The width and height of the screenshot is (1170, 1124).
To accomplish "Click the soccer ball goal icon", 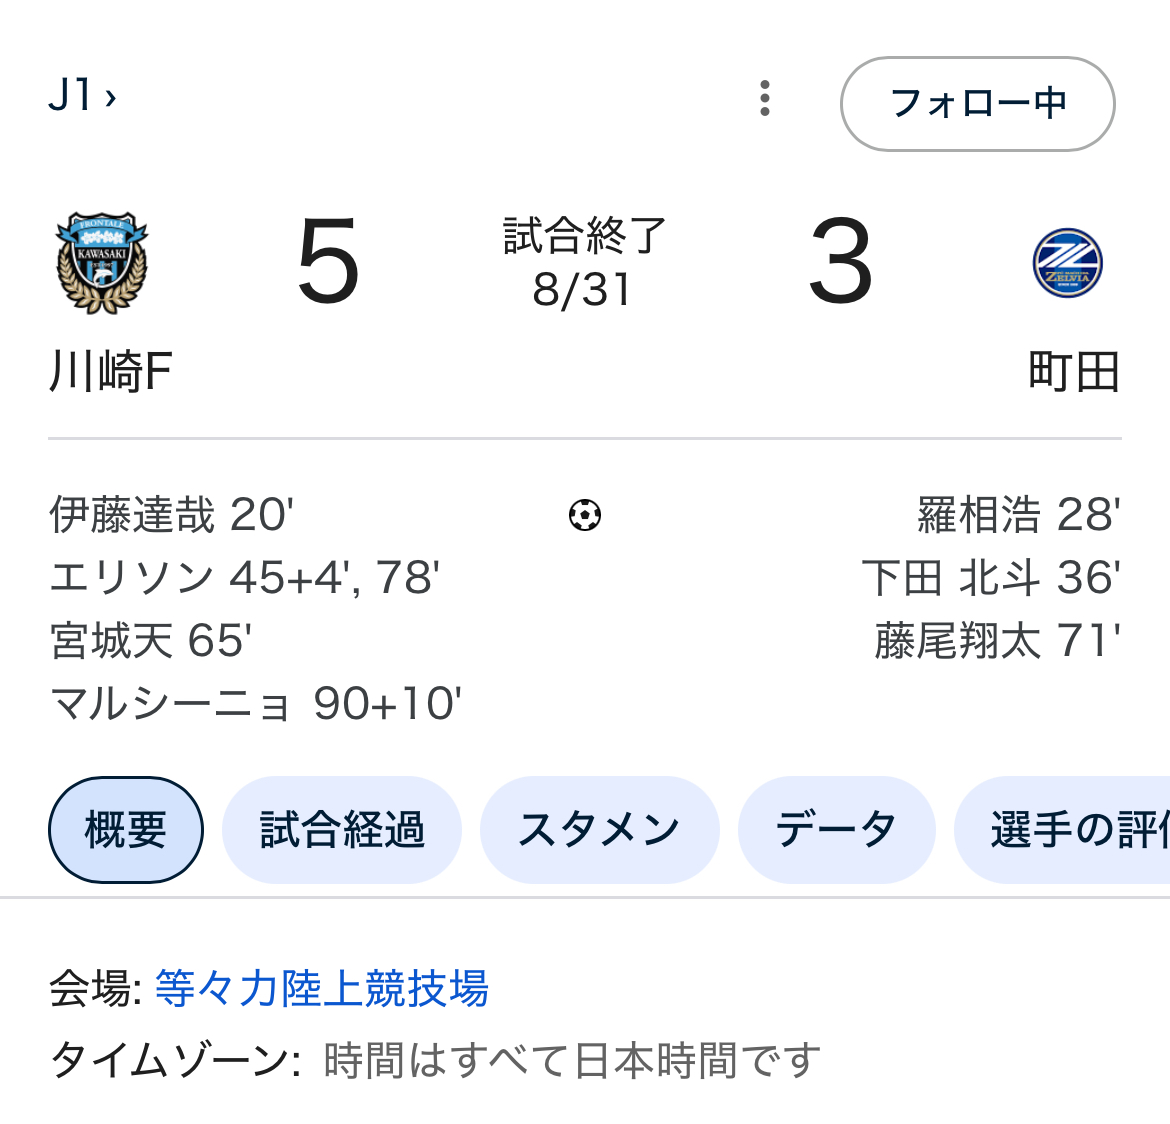I will (x=585, y=516).
